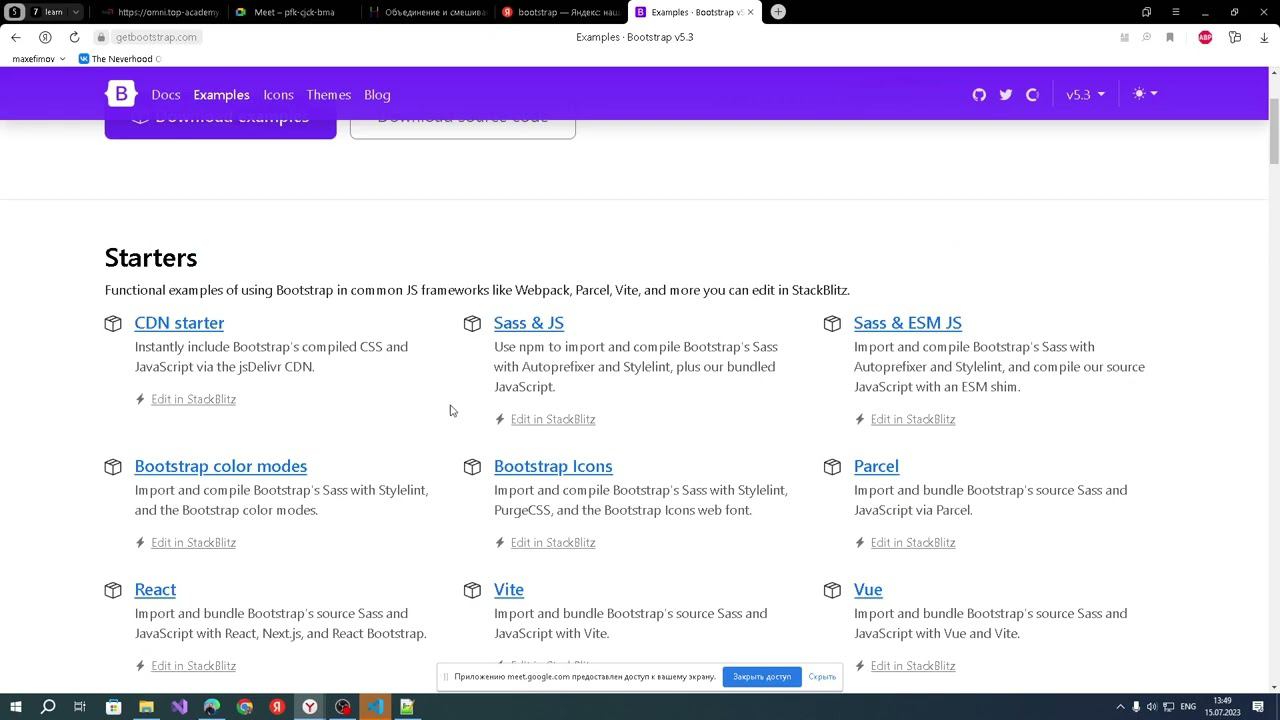Open the CDN starter example link
The image size is (1280, 720).
click(x=179, y=323)
